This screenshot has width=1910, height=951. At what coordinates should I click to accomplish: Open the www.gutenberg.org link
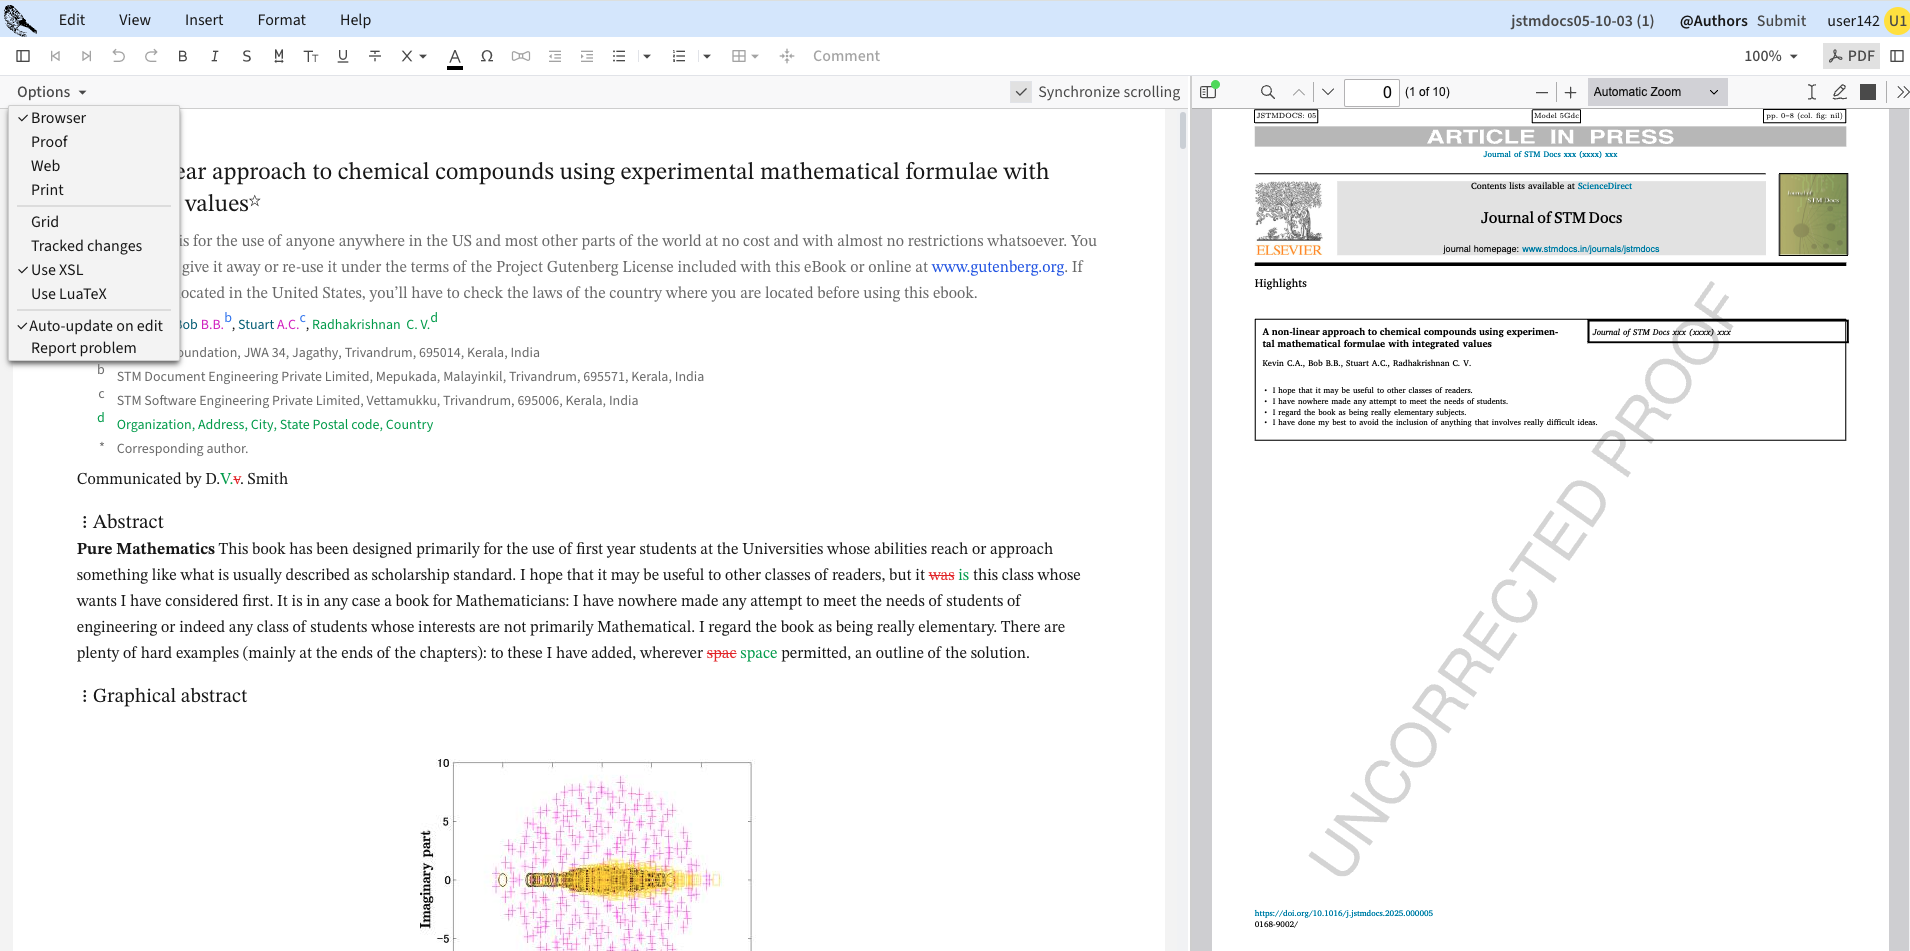997,267
